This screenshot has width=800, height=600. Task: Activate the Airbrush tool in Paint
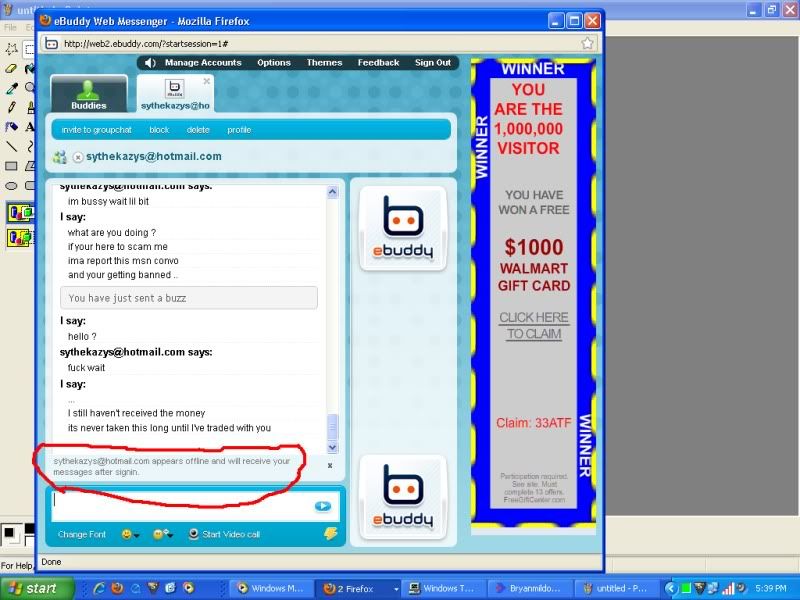(x=11, y=127)
